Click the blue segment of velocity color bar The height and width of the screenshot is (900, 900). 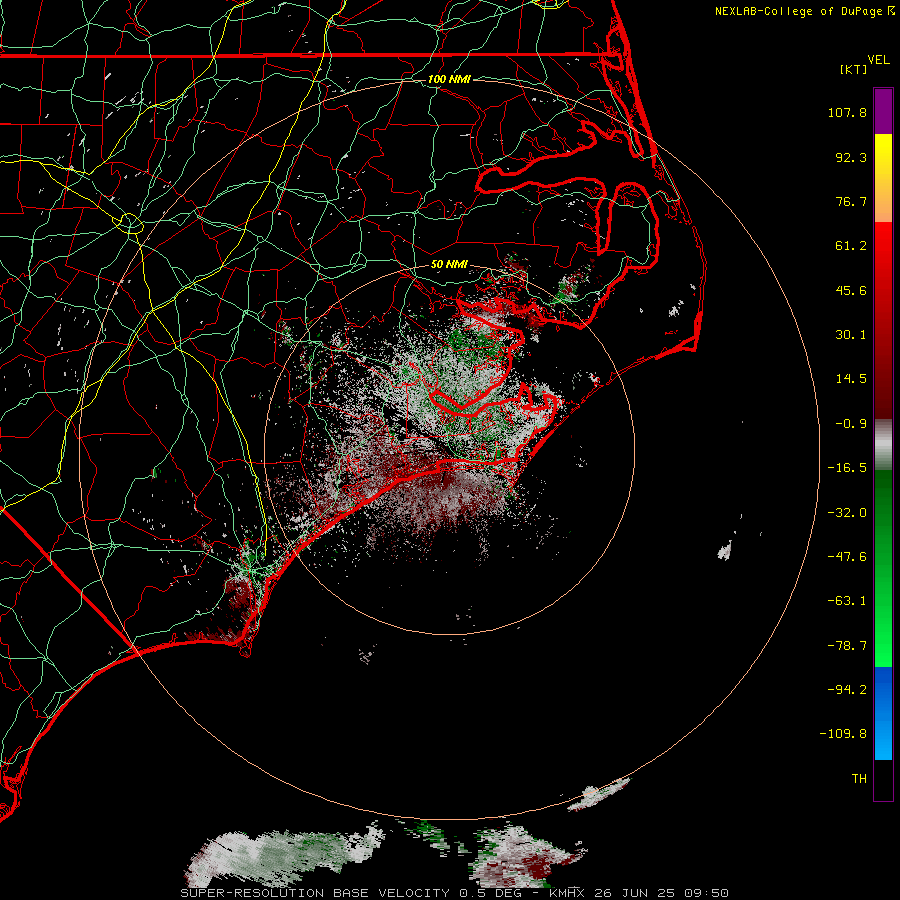coord(883,713)
